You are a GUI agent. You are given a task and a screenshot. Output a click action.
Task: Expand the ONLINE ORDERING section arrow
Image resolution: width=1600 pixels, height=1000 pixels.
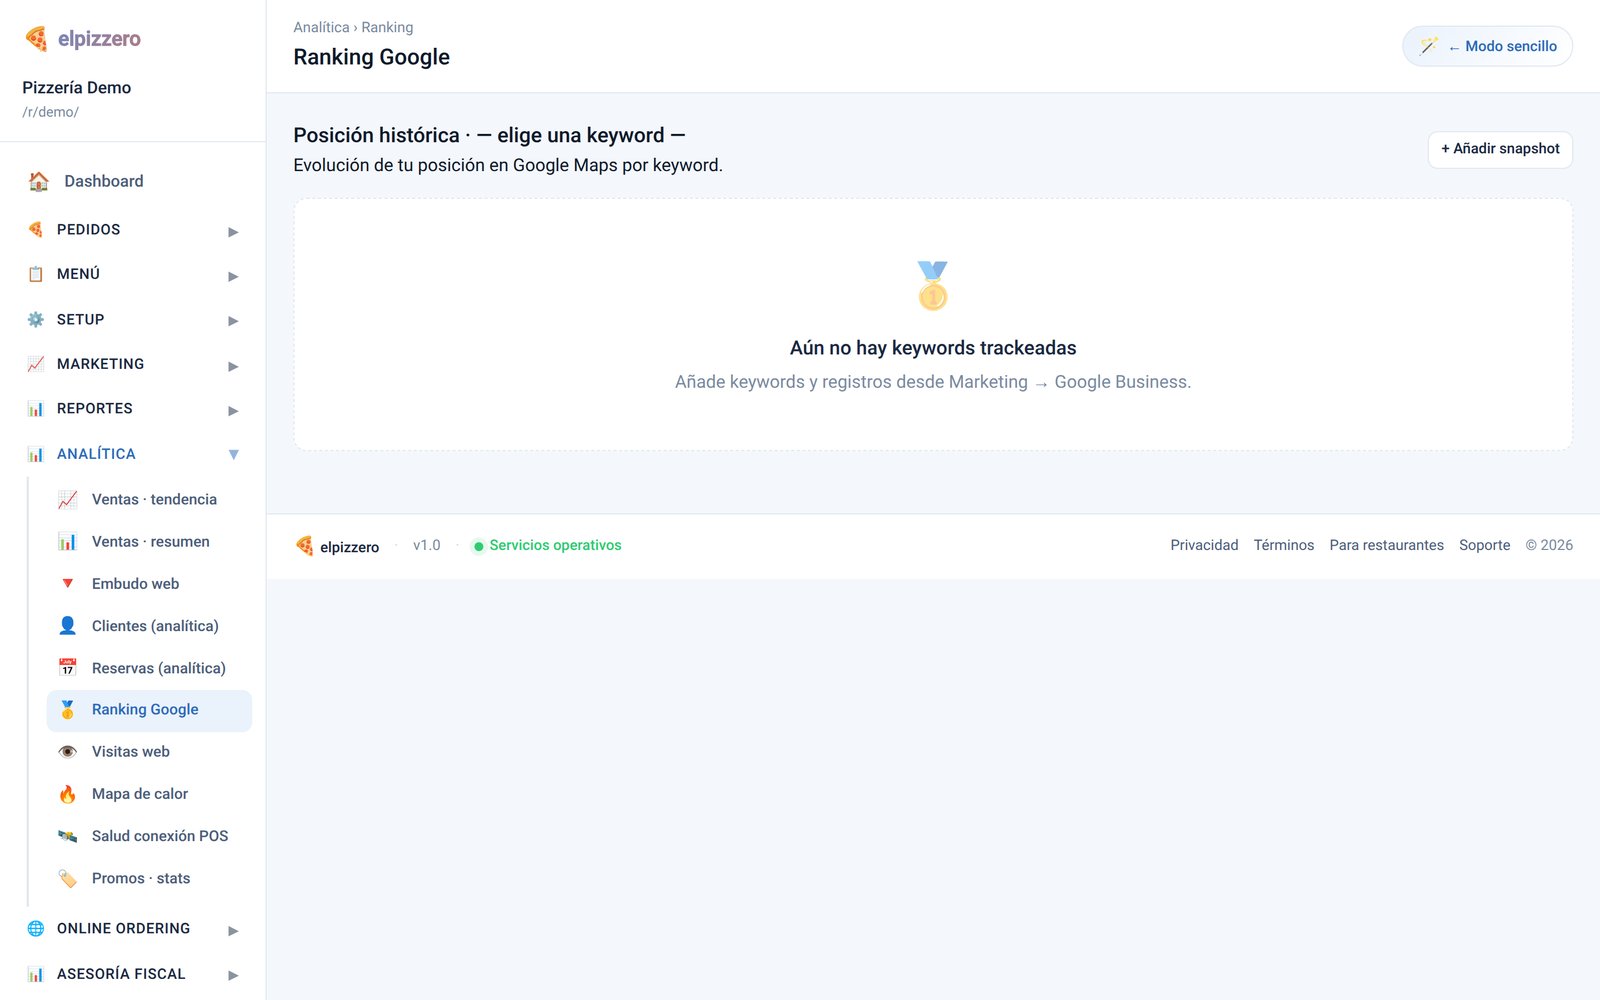click(x=233, y=930)
